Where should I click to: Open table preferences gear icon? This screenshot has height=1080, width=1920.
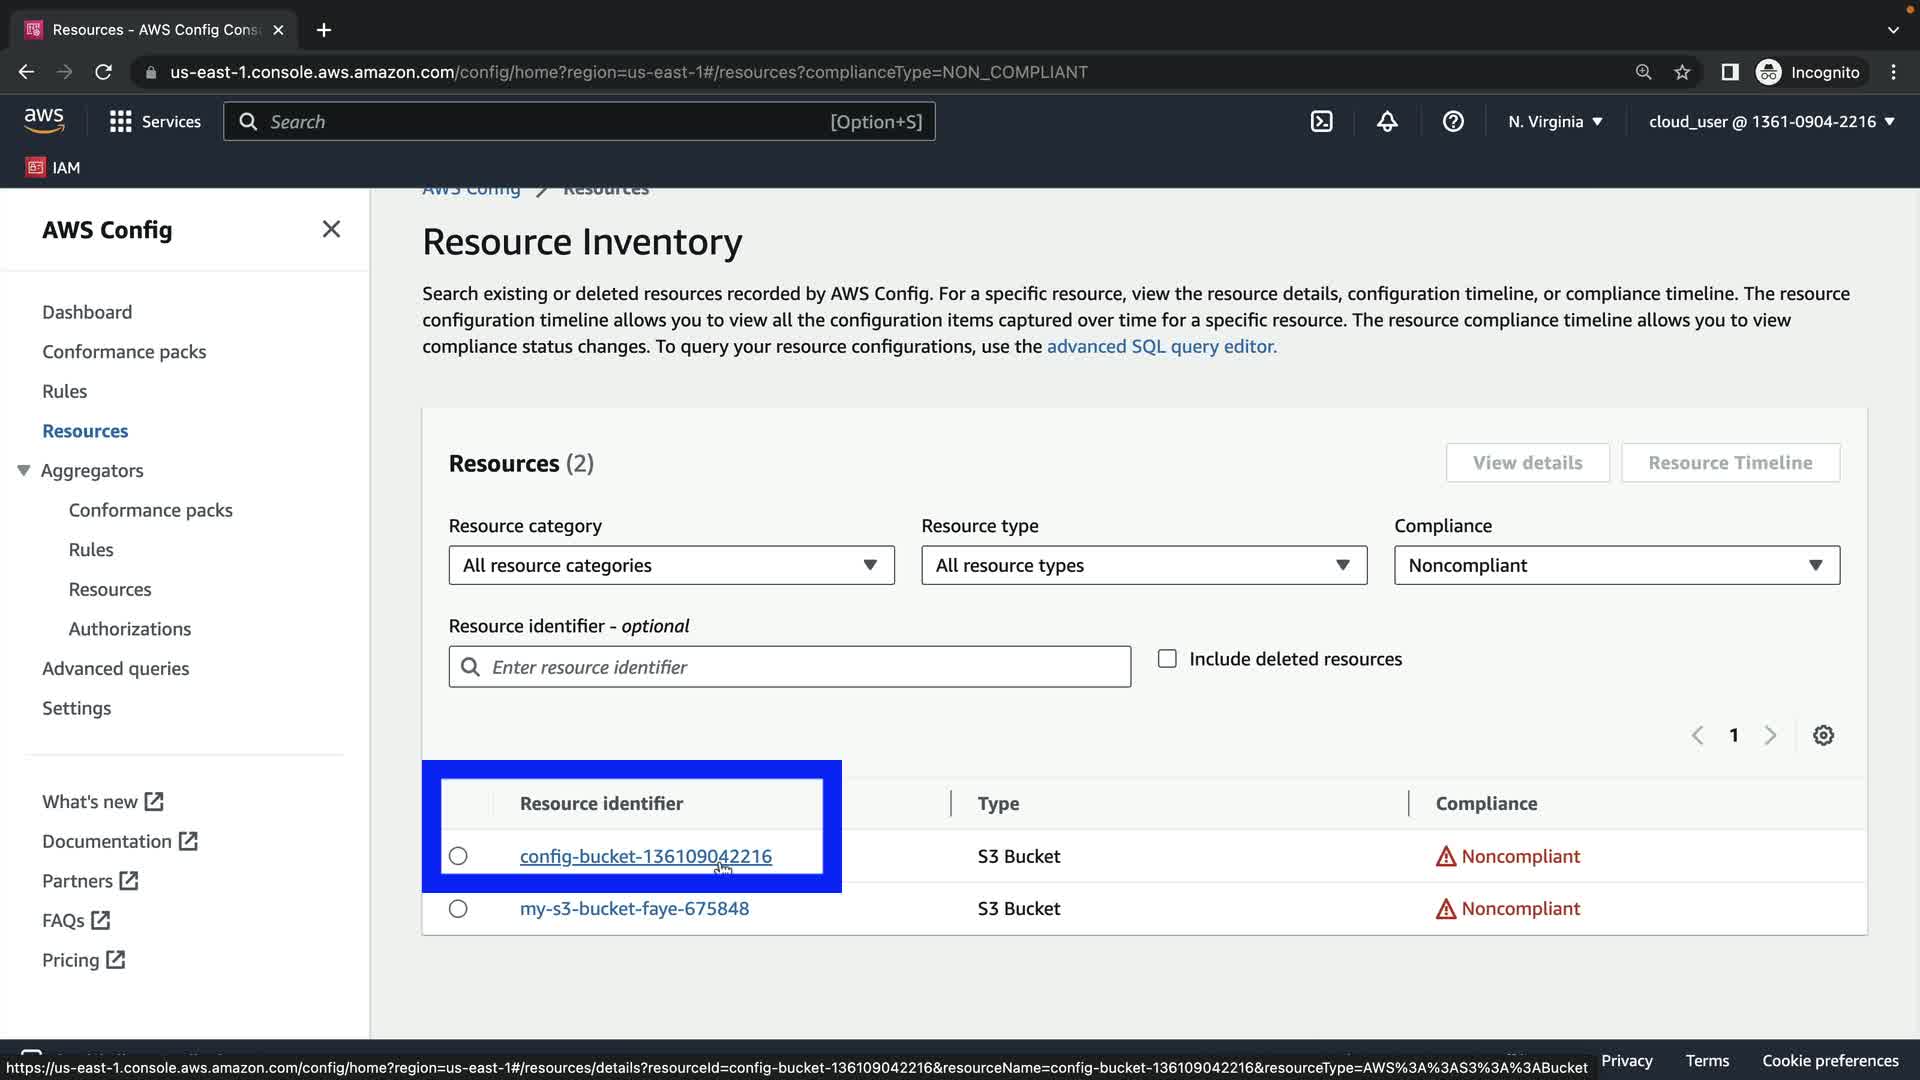click(x=1823, y=735)
